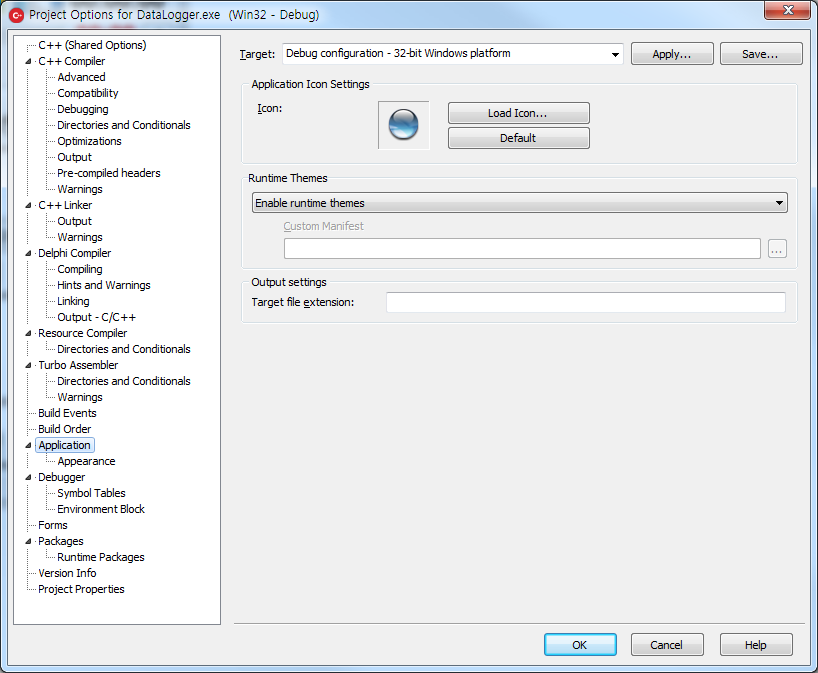Collapse the C++ Compiler tree node
This screenshot has width=818, height=673.
tap(29, 61)
